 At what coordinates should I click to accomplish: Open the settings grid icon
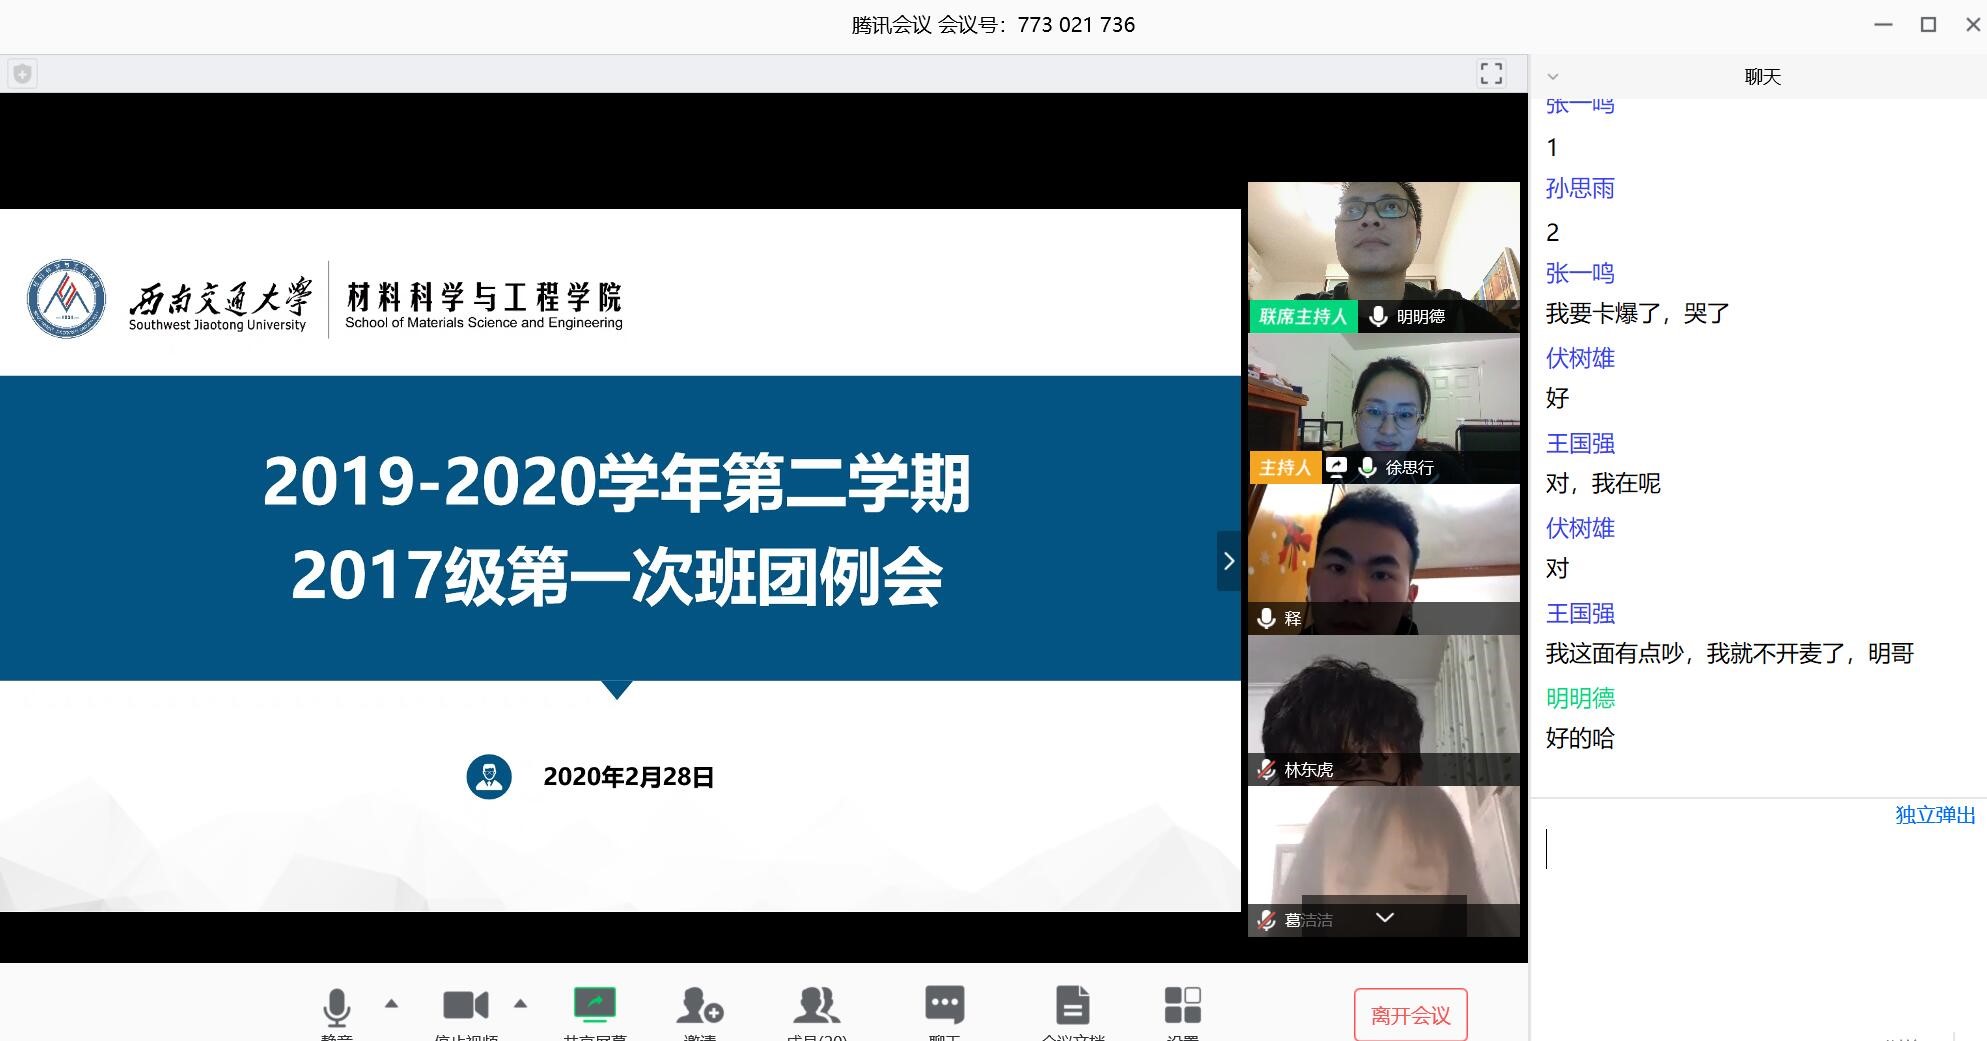1182,1006
